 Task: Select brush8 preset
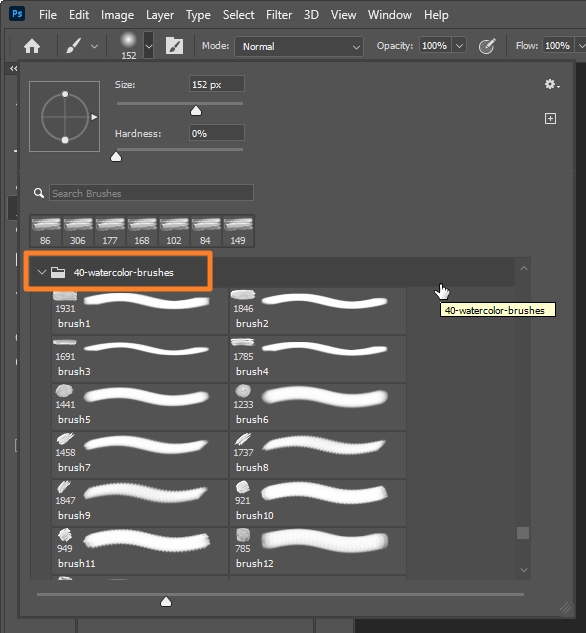tap(318, 455)
